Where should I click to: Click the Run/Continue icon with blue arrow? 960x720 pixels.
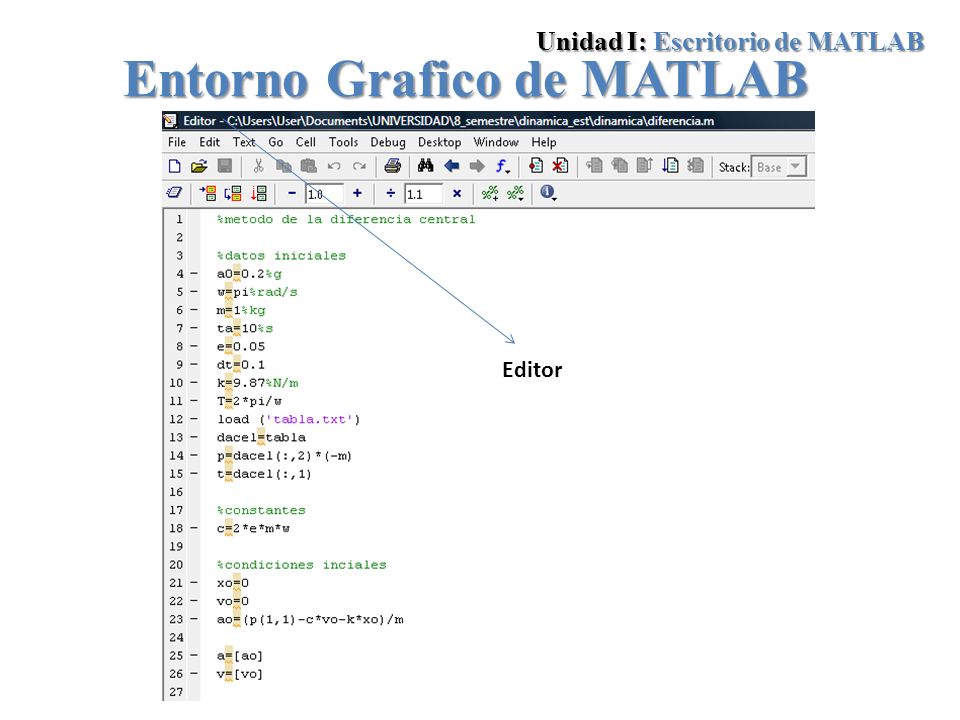pyautogui.click(x=670, y=166)
